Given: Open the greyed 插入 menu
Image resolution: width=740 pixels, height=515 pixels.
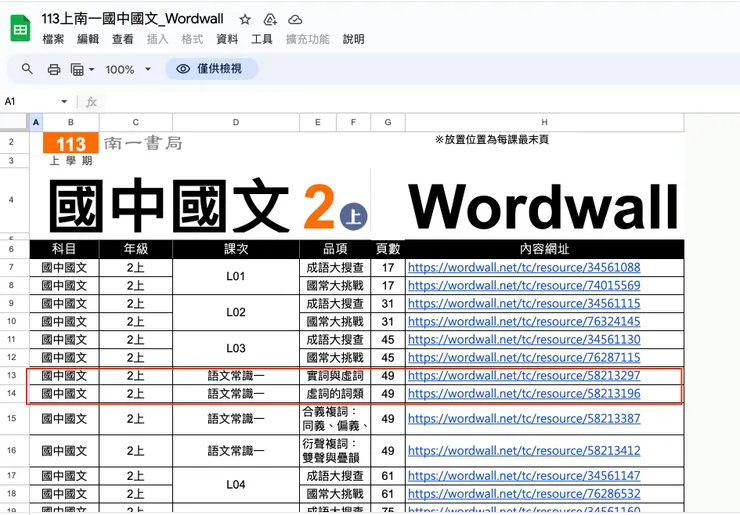Looking at the screenshot, I should (x=158, y=39).
